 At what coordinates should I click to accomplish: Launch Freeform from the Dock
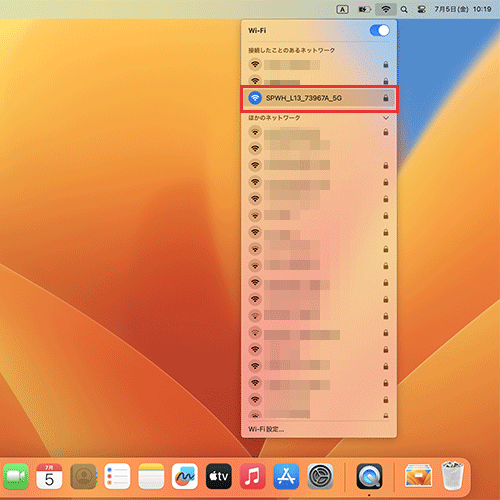pos(185,476)
